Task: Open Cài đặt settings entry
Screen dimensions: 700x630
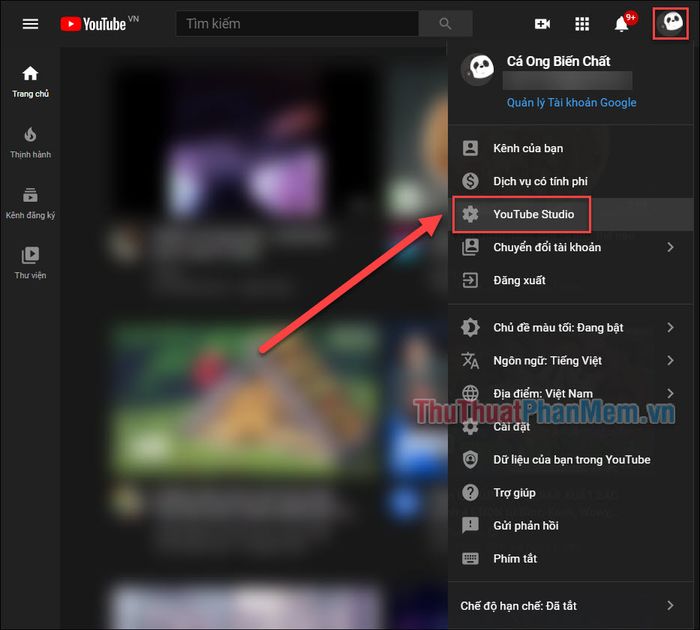Action: (x=571, y=426)
